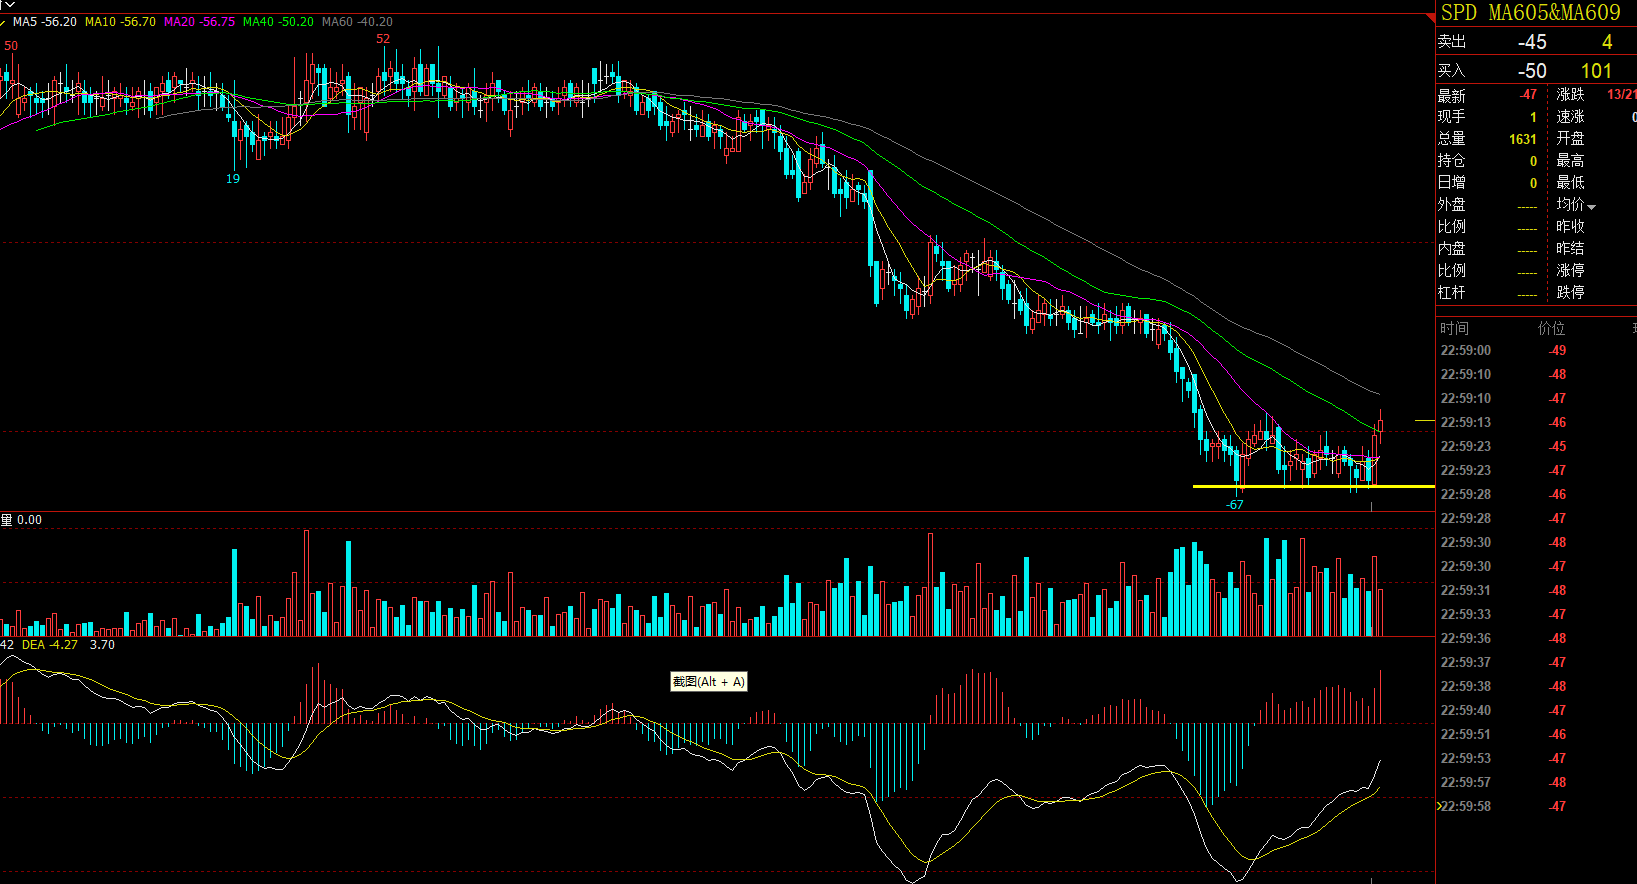Click the red corner marker beside contract title
This screenshot has width=1637, height=884.
pyautogui.click(x=1431, y=17)
